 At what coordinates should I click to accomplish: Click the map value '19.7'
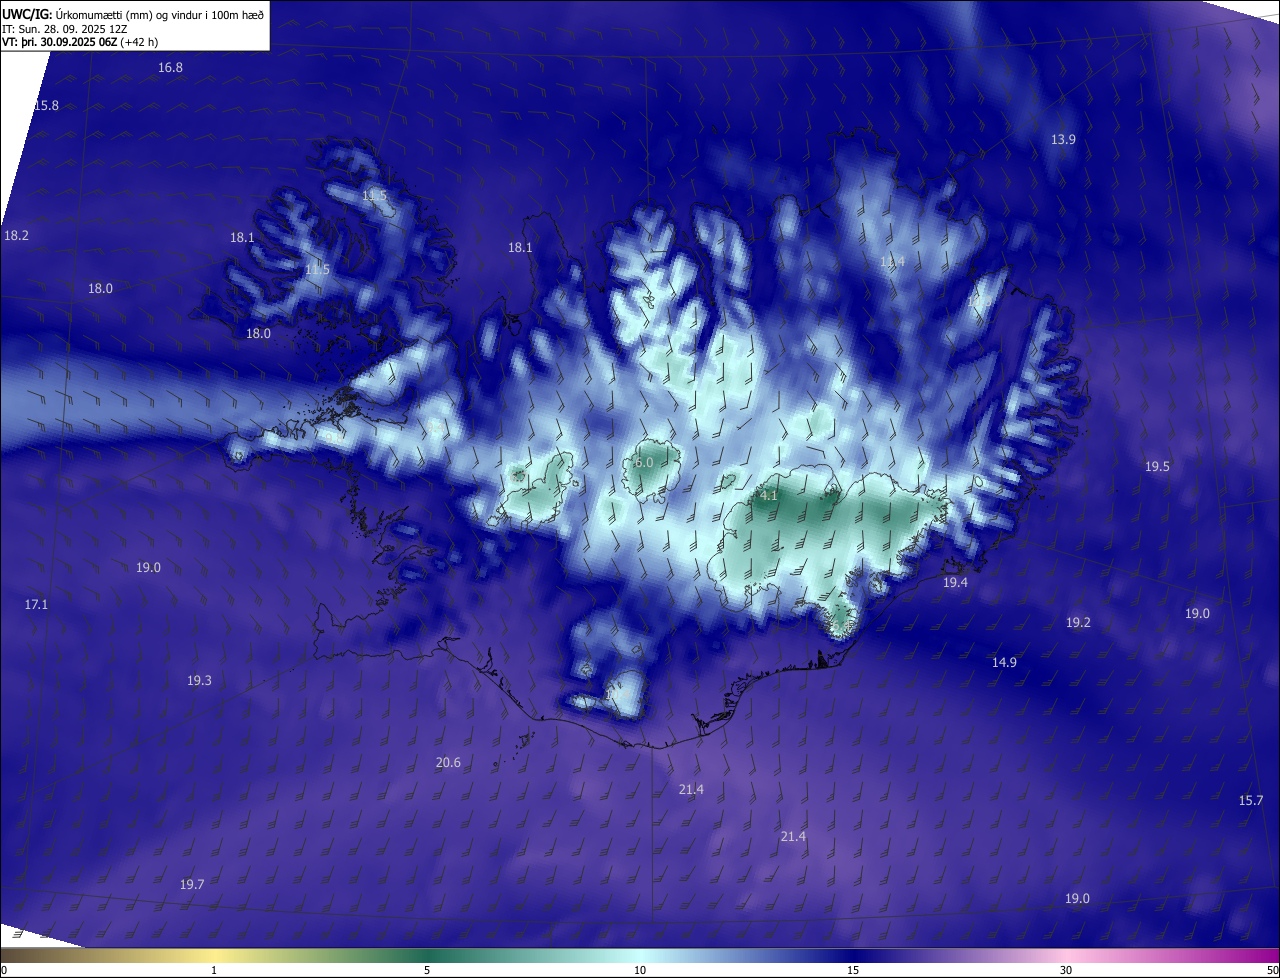[x=192, y=885]
